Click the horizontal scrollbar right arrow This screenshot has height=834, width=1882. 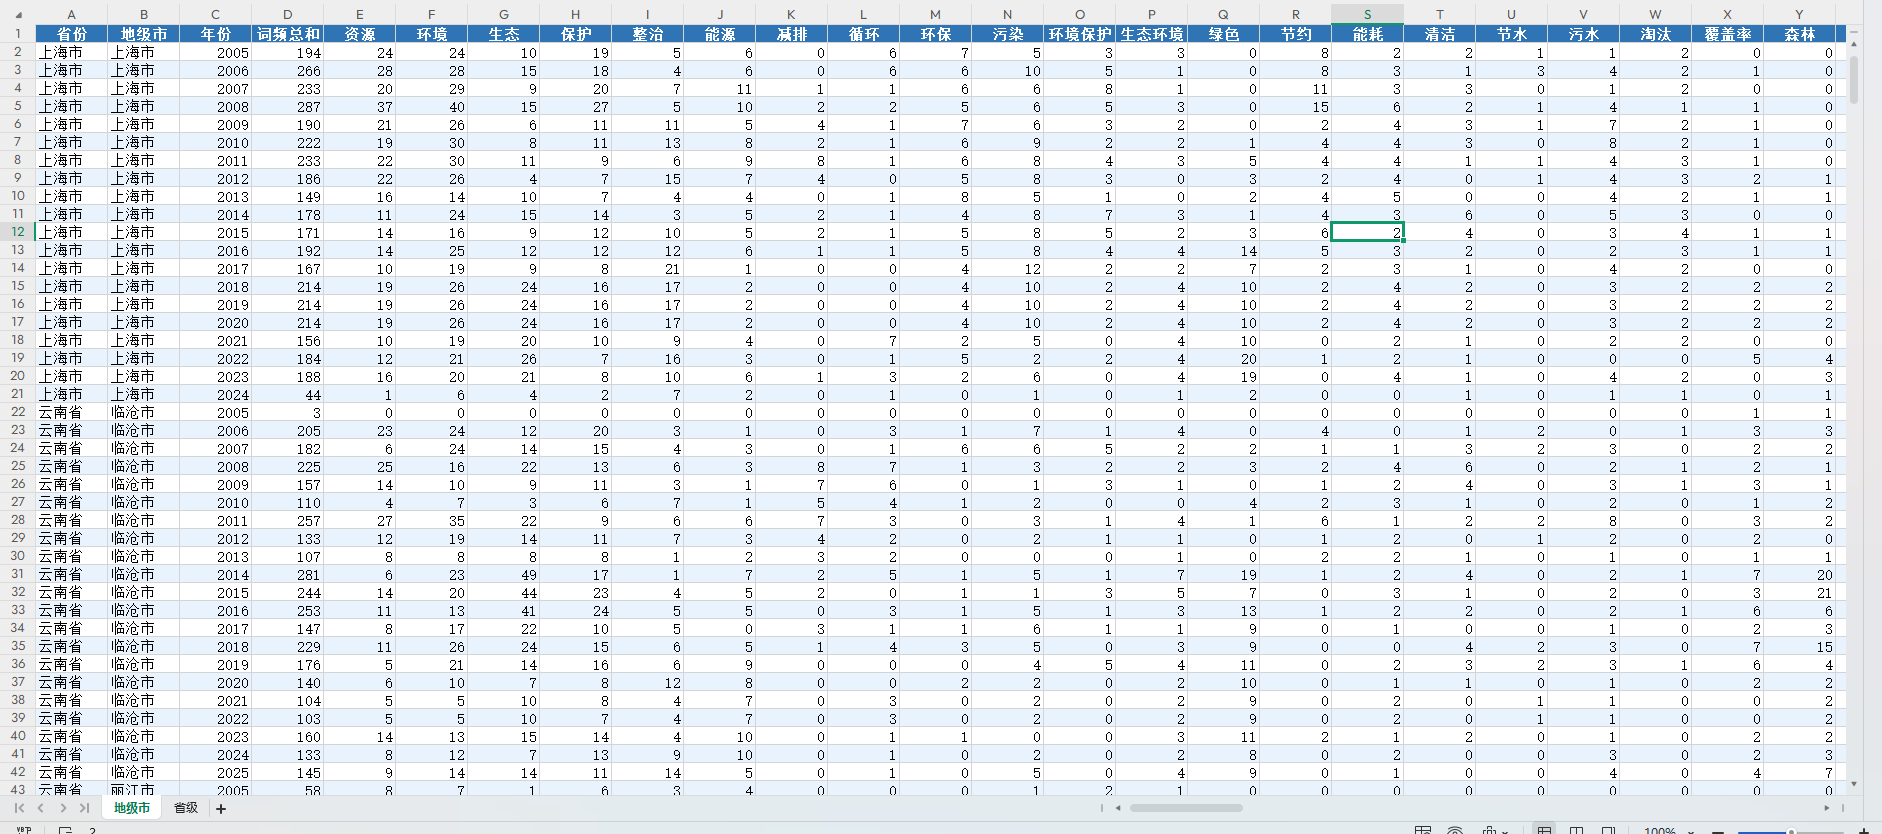[1826, 808]
